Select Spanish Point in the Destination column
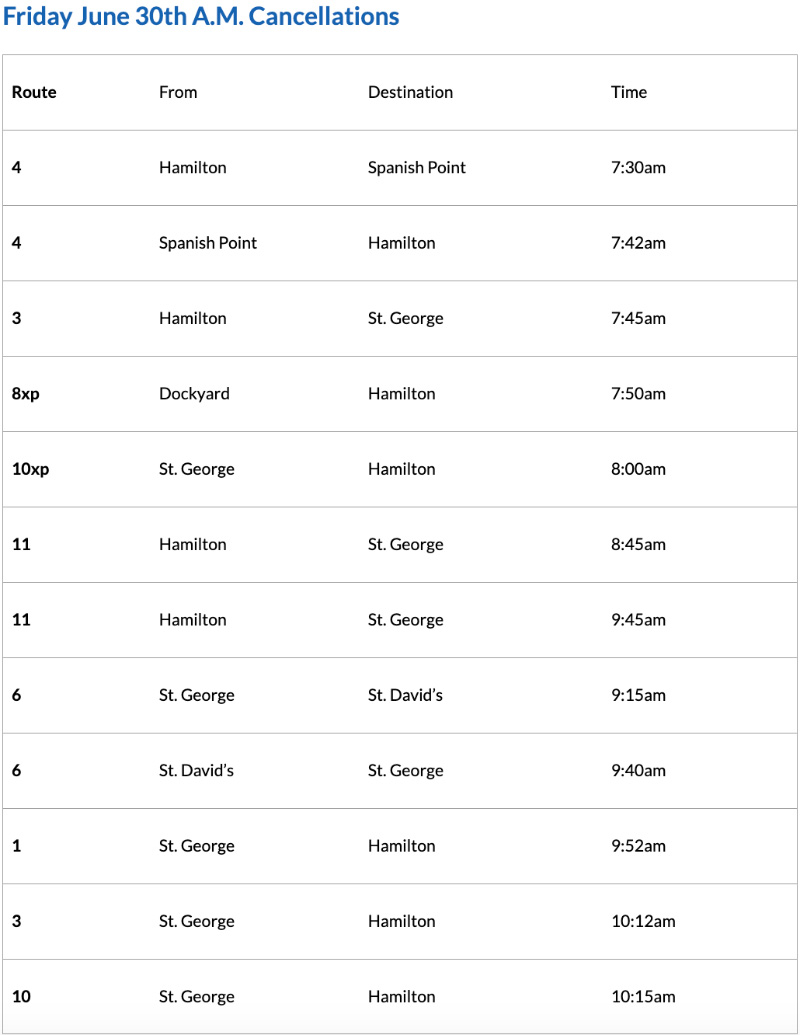The height and width of the screenshot is (1035, 800). pyautogui.click(x=417, y=168)
